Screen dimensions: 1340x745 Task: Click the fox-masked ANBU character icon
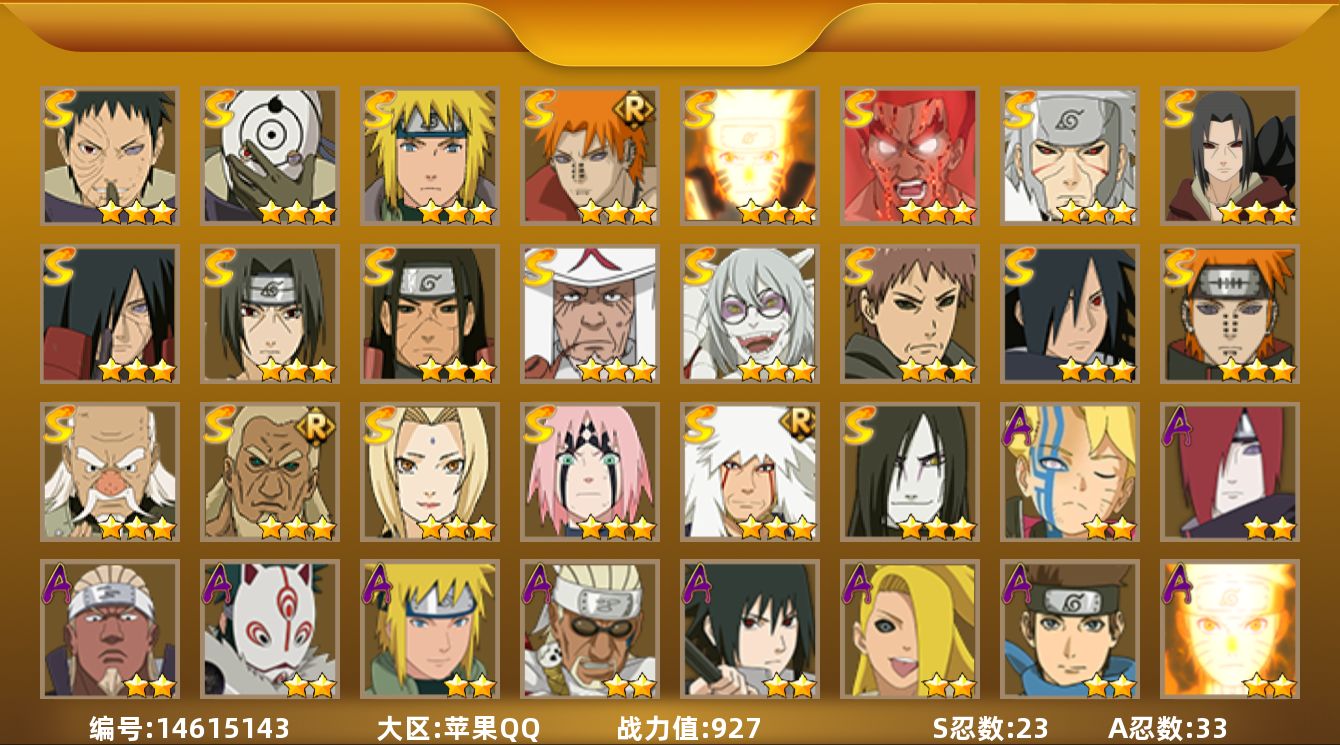(x=270, y=629)
